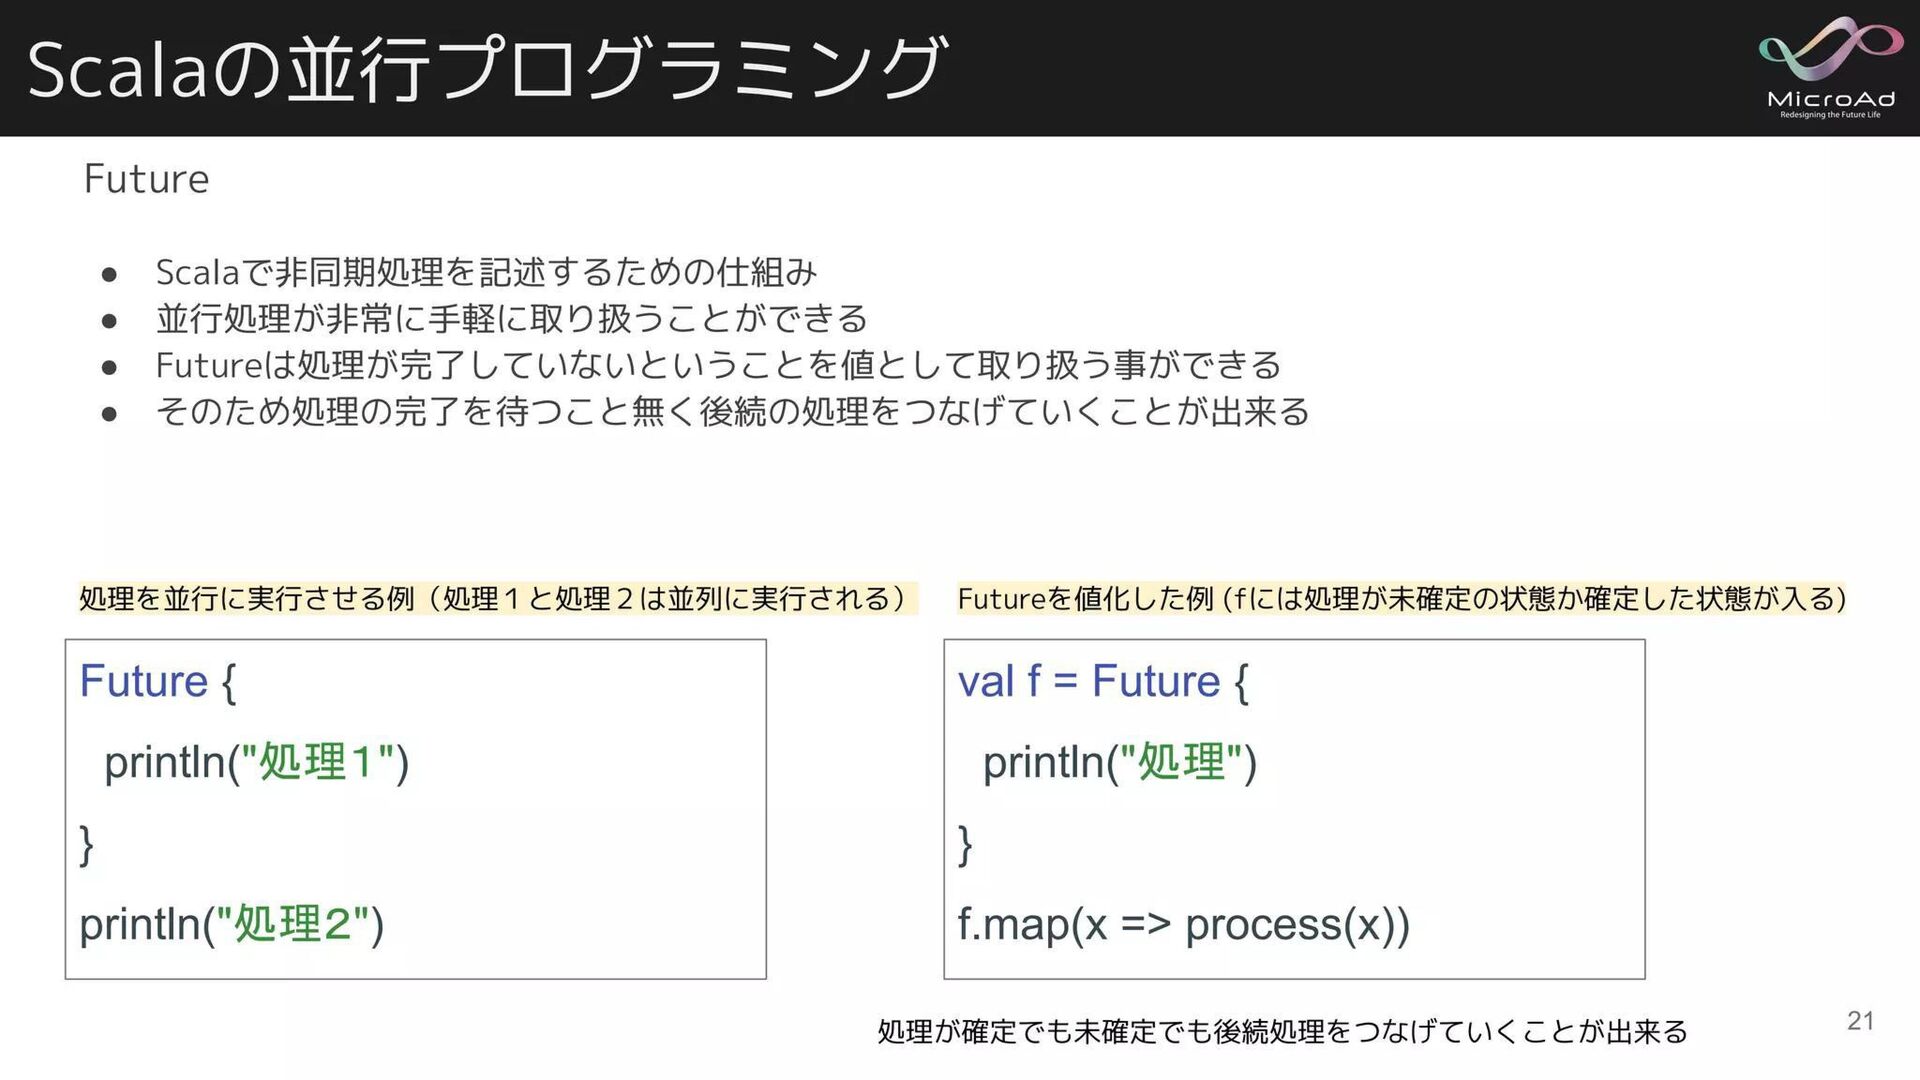Click the slide title Scalaの並行プログラミング
The height and width of the screenshot is (1080, 1920).
[487, 68]
